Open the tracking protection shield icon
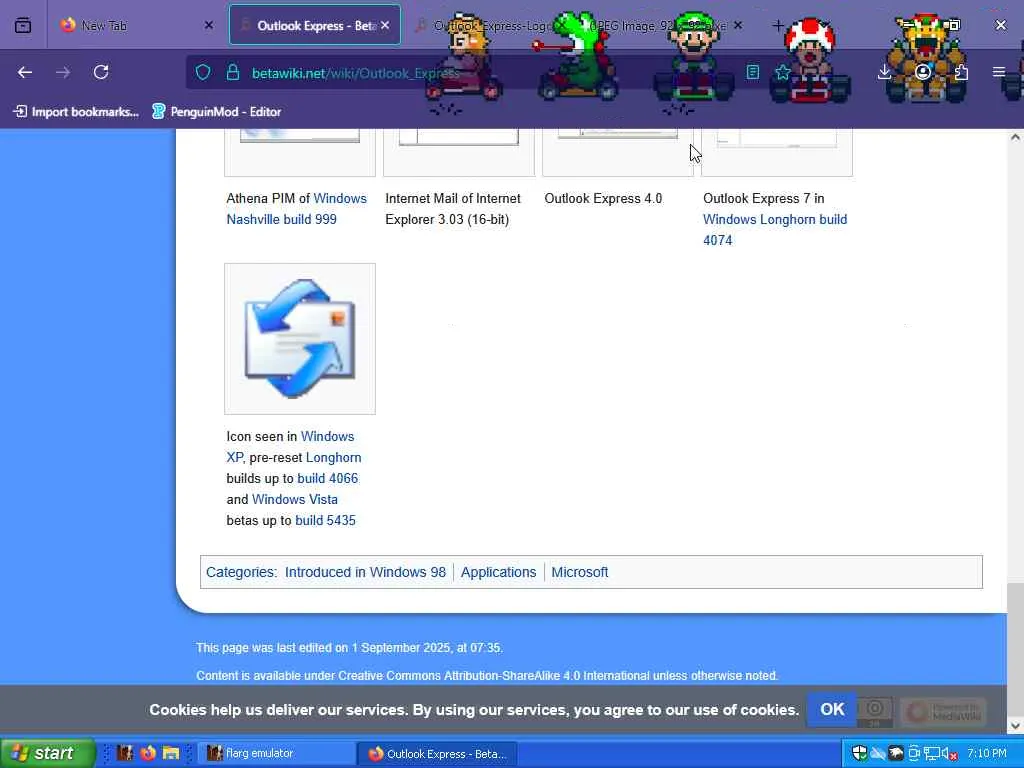This screenshot has width=1024, height=768. [x=203, y=72]
